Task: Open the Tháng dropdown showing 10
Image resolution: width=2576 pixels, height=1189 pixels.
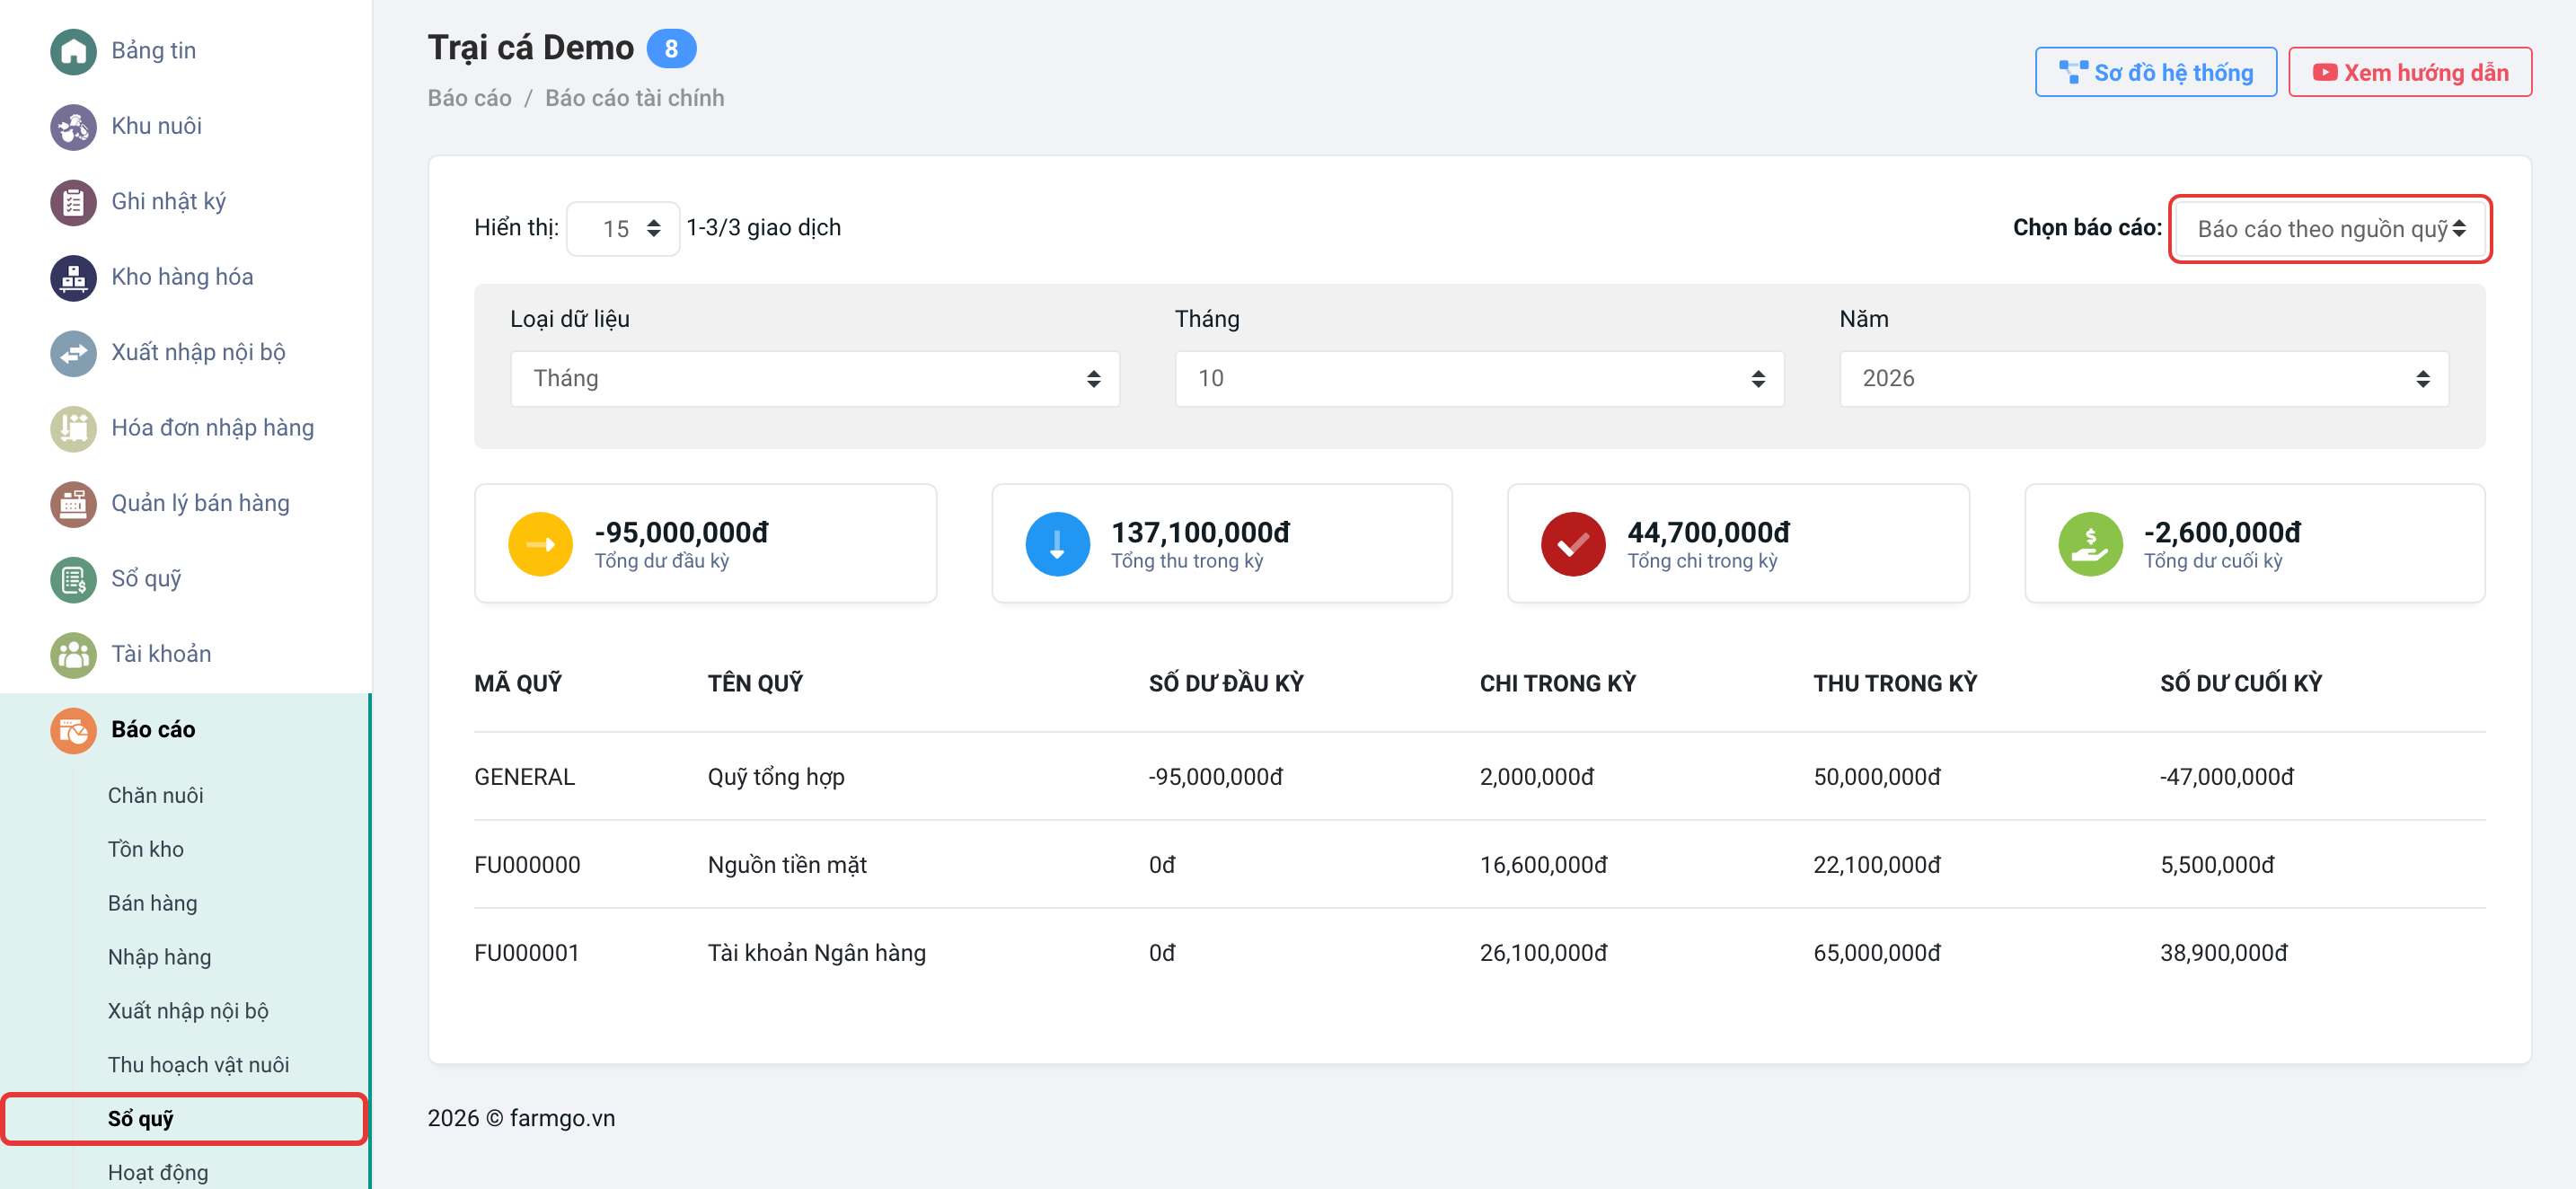Action: click(1479, 379)
